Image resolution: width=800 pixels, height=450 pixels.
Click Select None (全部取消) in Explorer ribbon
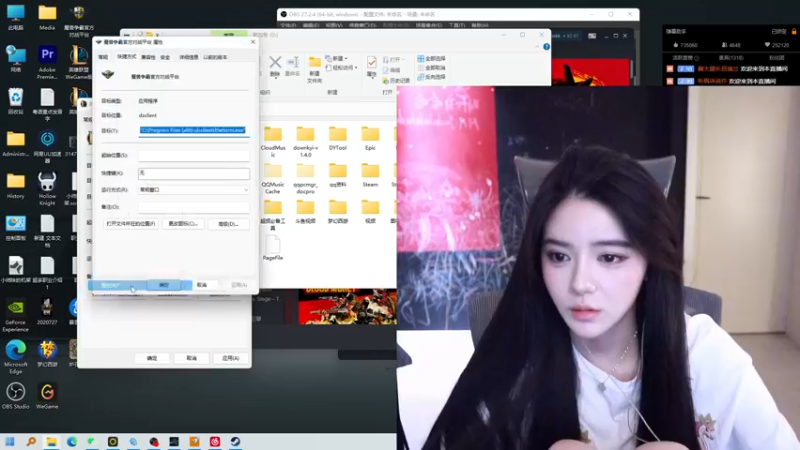click(432, 68)
